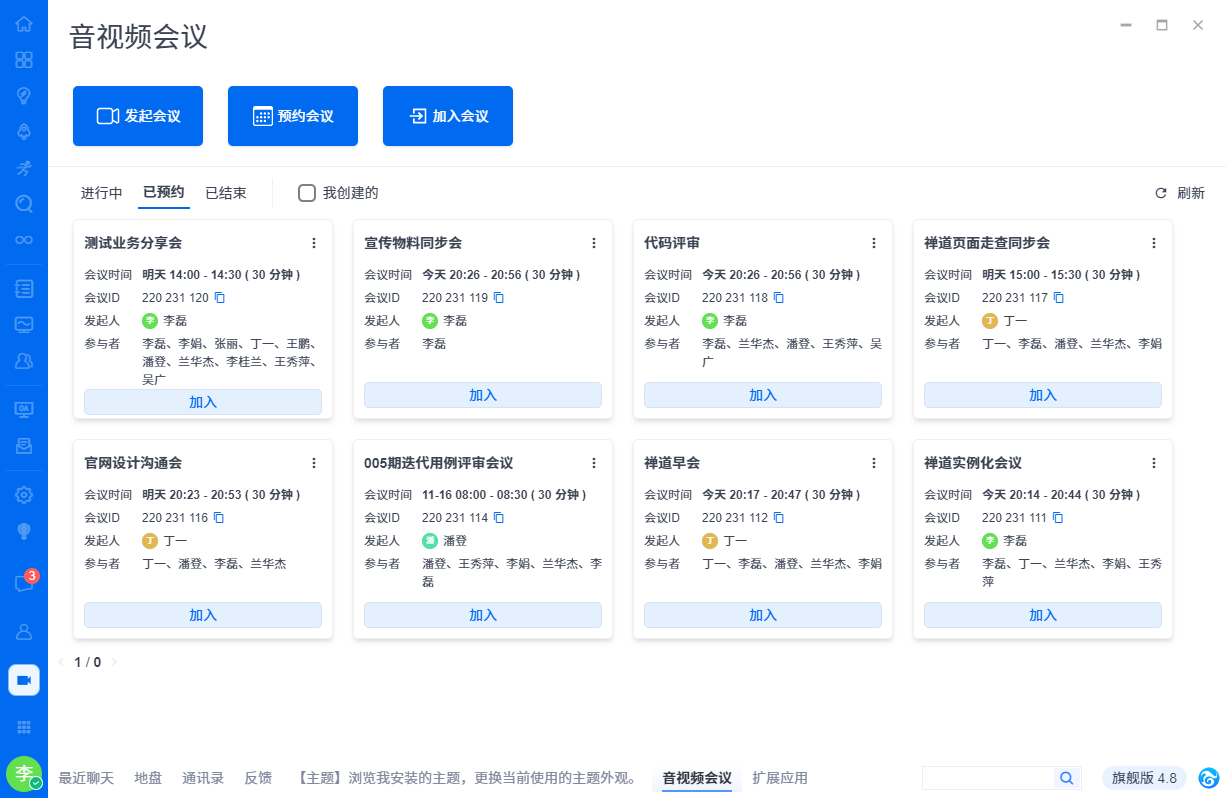Viewport: 1226px width, 798px height.
Task: Open the apps grid icon in sidebar
Action: coord(24,727)
